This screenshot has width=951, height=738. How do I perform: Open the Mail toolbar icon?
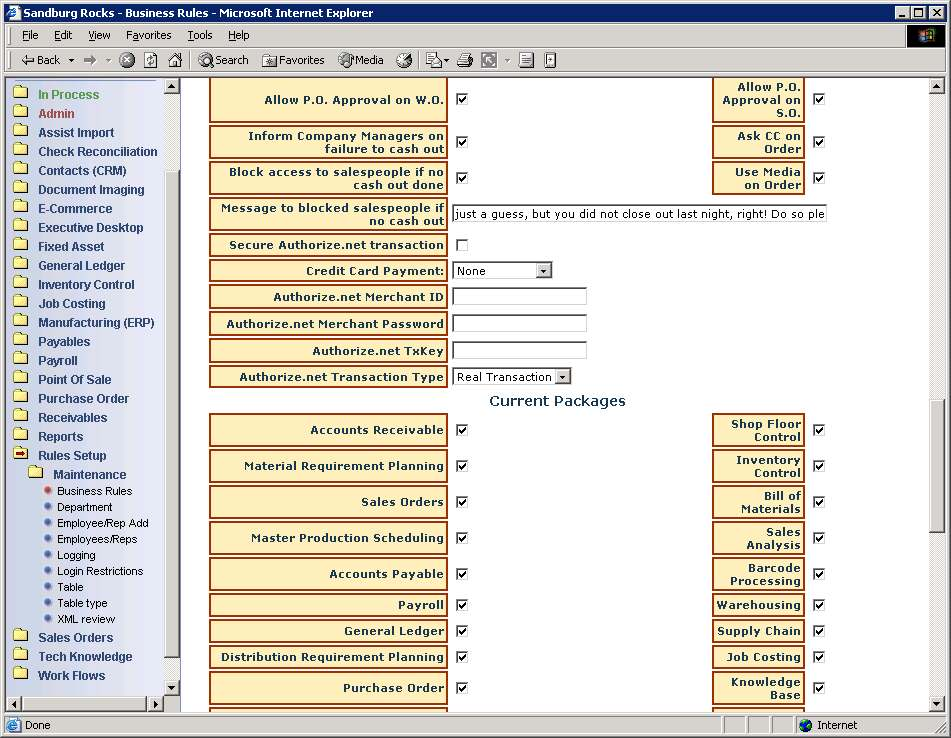(x=435, y=60)
